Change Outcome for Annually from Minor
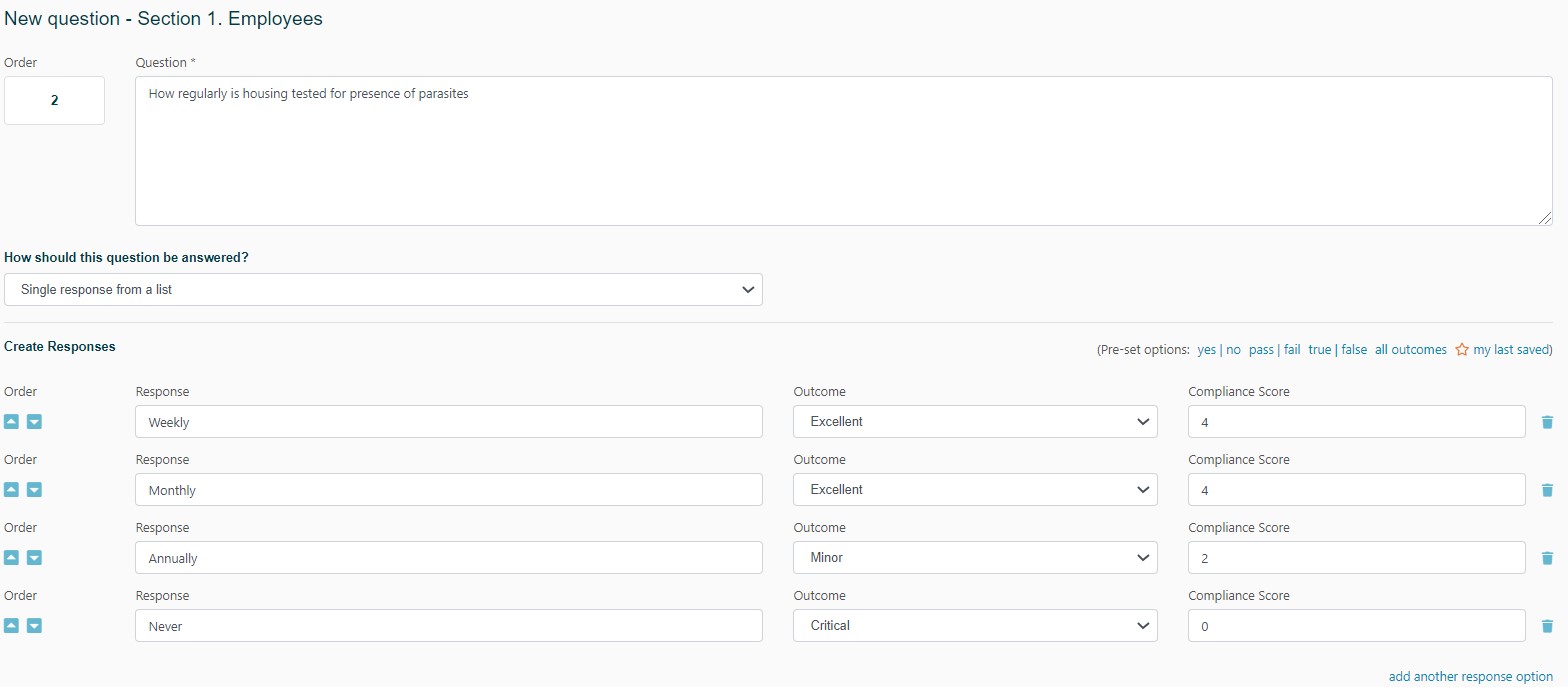Screen dimensions: 1568x687 tap(975, 558)
